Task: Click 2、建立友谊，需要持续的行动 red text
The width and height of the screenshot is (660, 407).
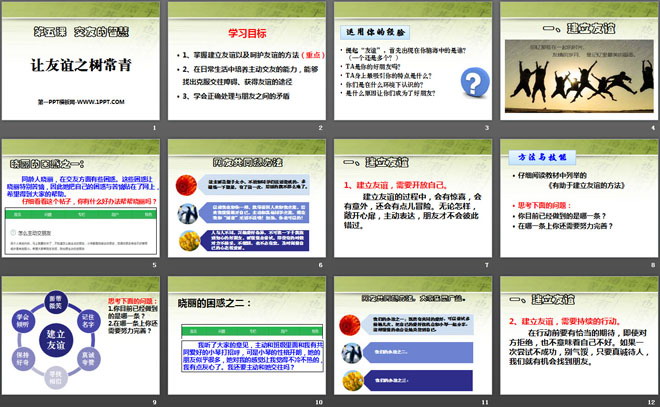Action: (x=565, y=321)
